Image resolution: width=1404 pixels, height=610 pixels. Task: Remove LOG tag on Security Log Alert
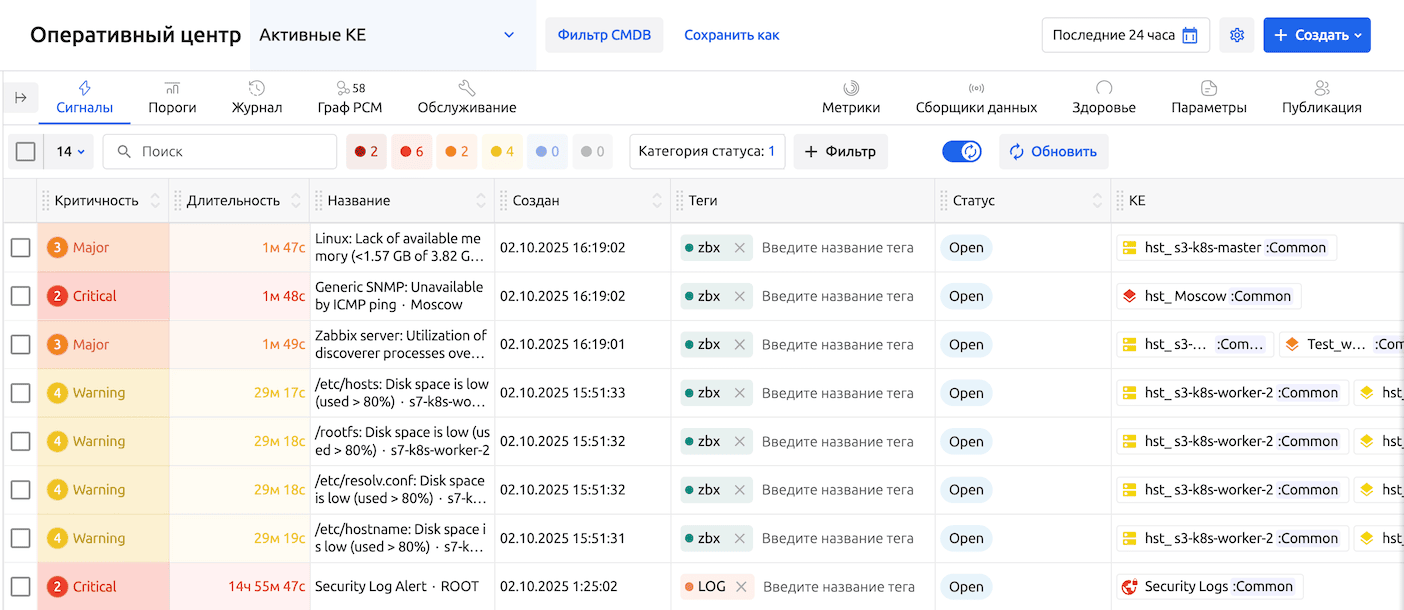pyautogui.click(x=742, y=587)
